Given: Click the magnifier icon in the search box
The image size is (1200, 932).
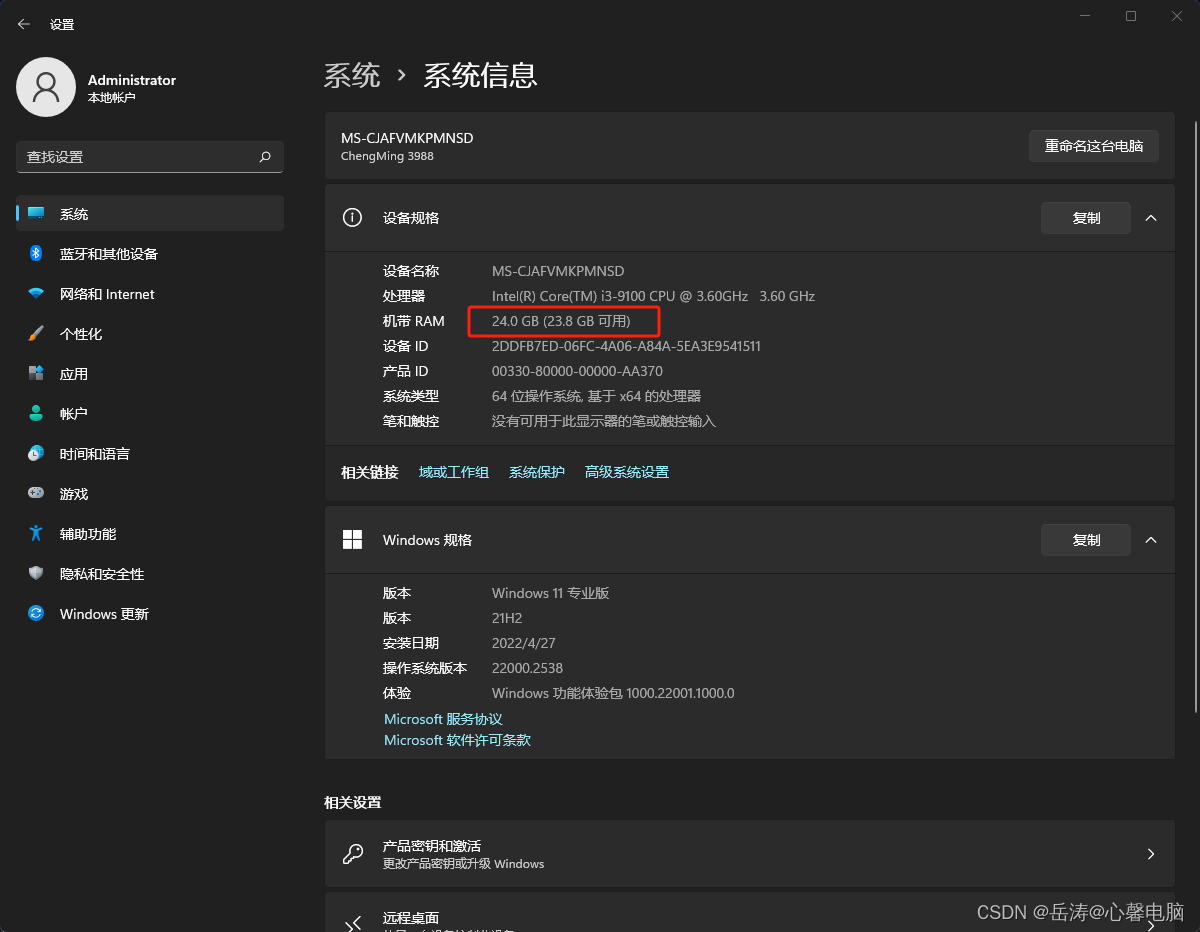Looking at the screenshot, I should pos(265,157).
